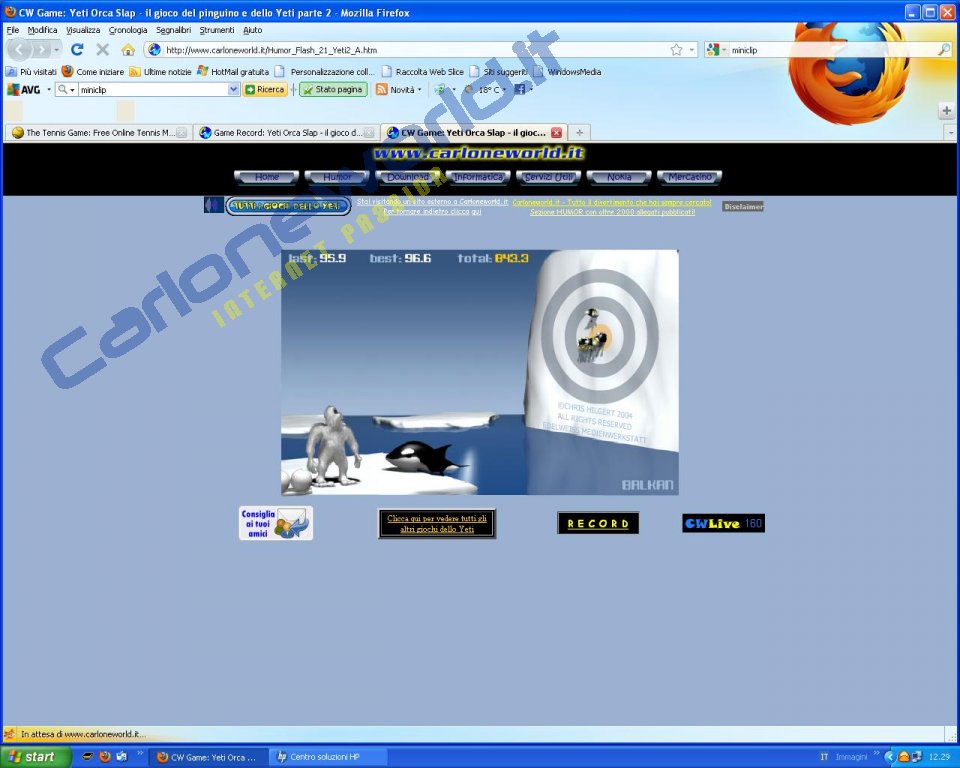
Task: Click the Novità RSS feed icon
Action: pos(381,89)
